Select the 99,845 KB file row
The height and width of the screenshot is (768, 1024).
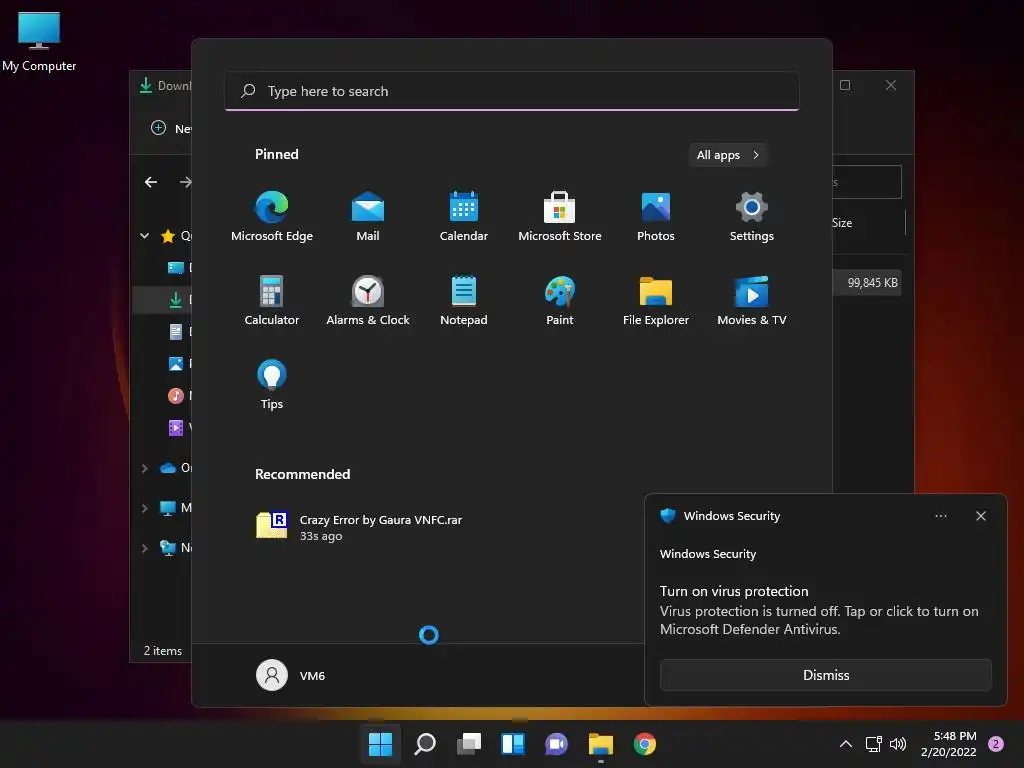pos(867,283)
